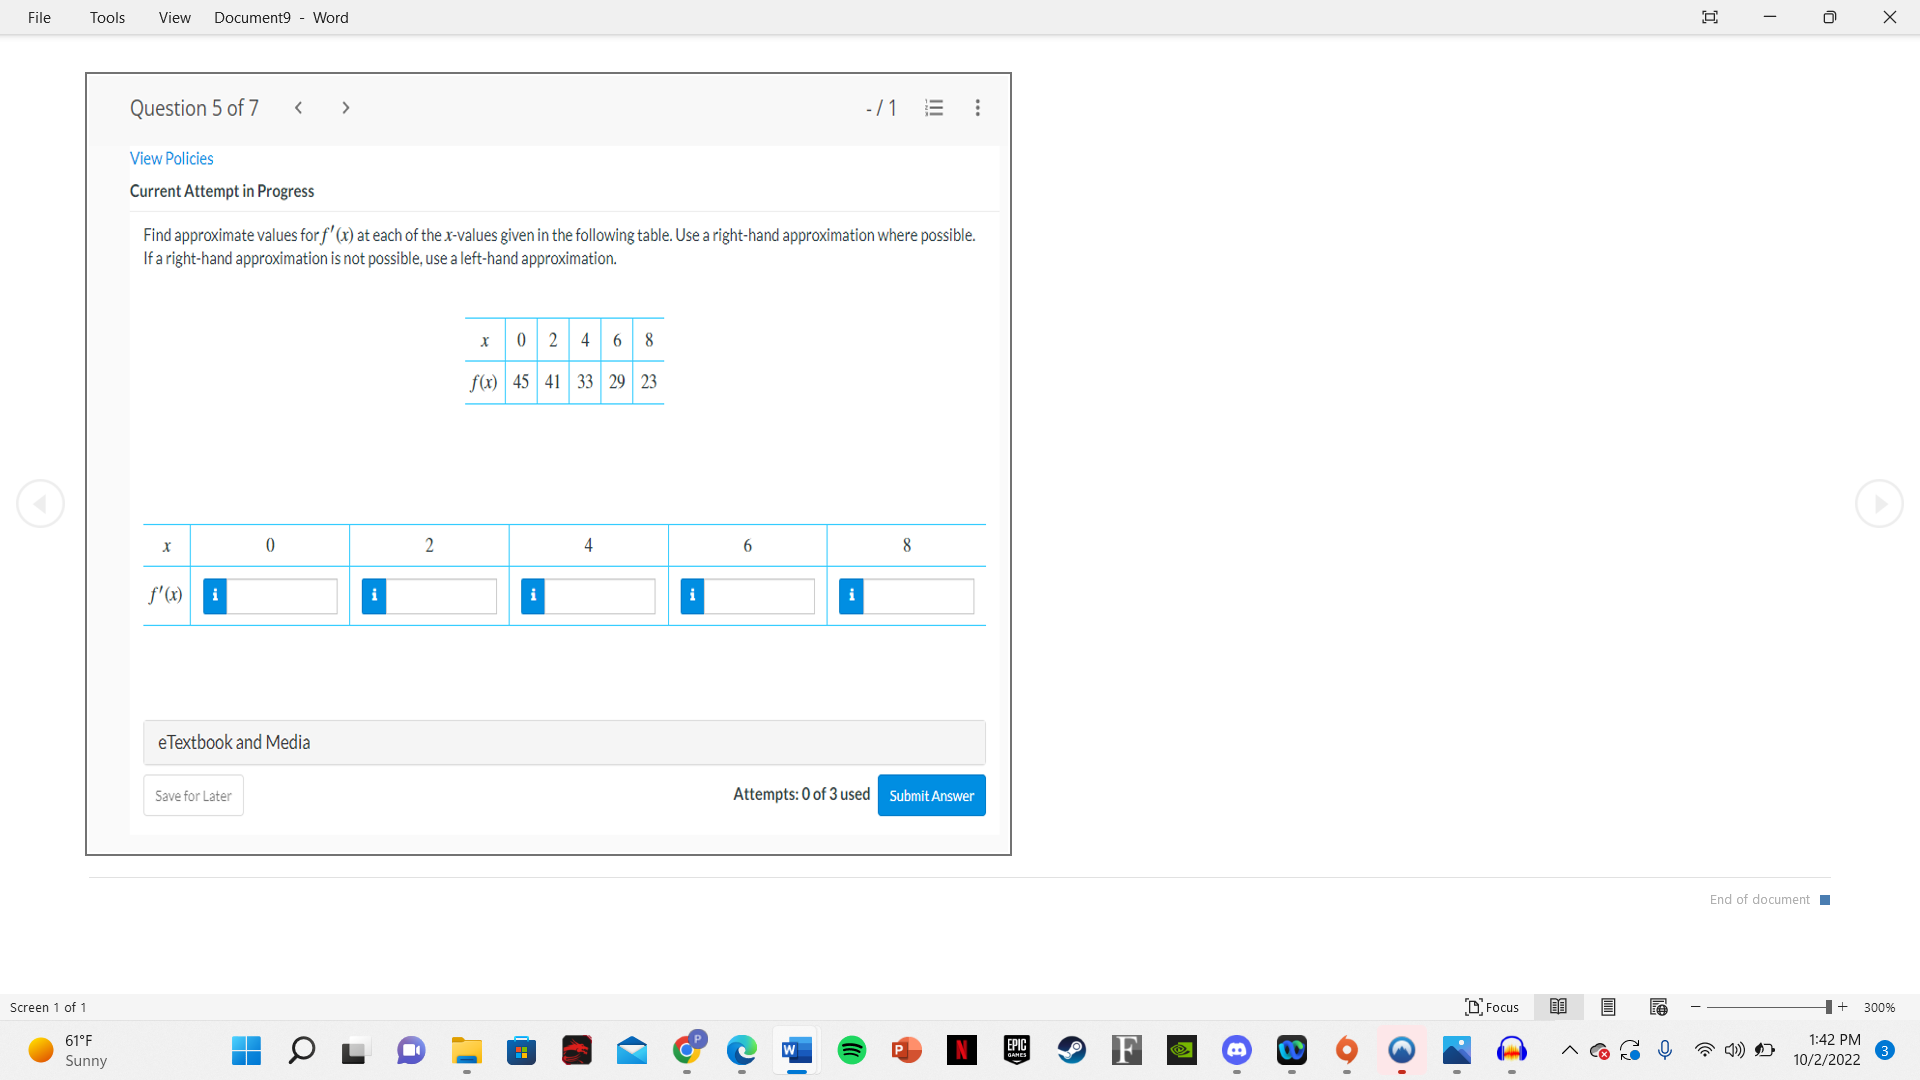Go to the next question with the right chevron
Image resolution: width=1920 pixels, height=1080 pixels.
(345, 107)
